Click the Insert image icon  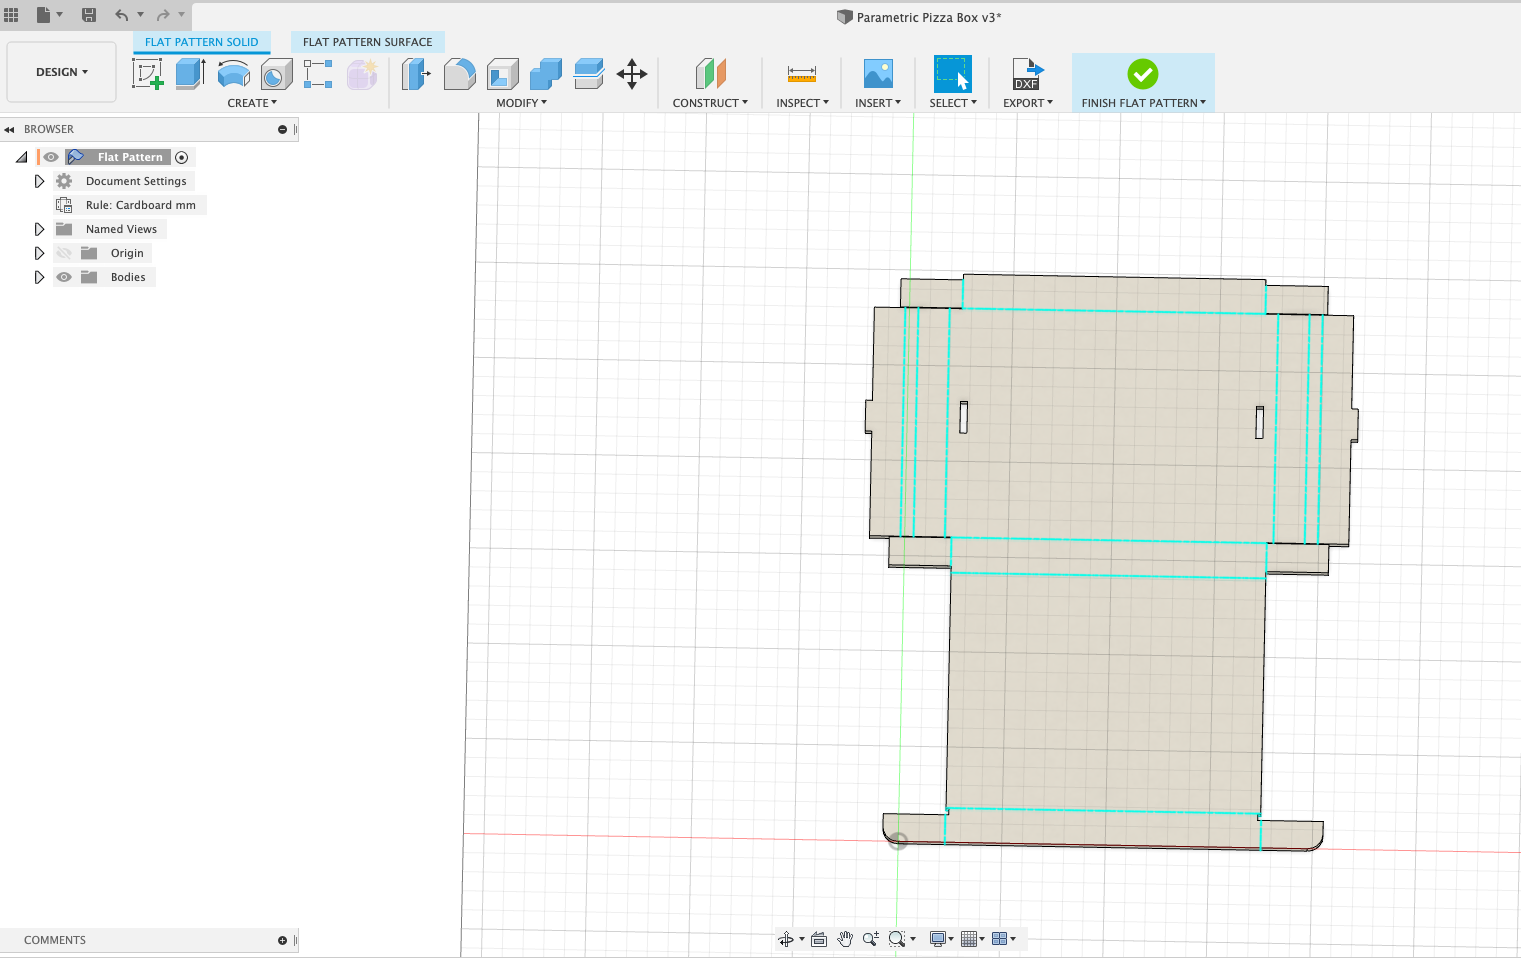tap(878, 73)
